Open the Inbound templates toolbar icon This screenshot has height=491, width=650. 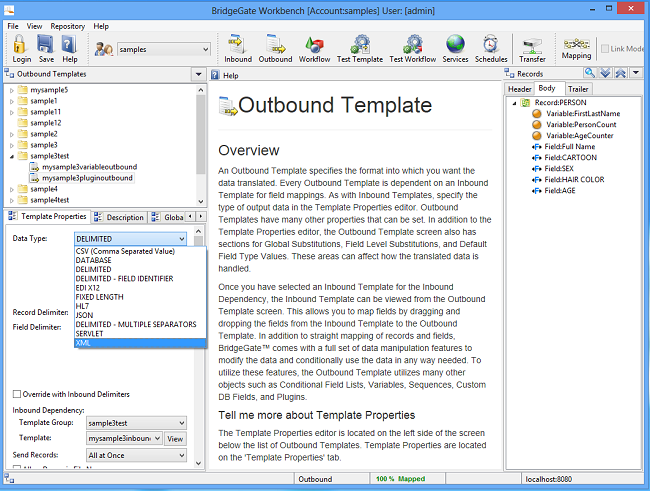tap(238, 44)
